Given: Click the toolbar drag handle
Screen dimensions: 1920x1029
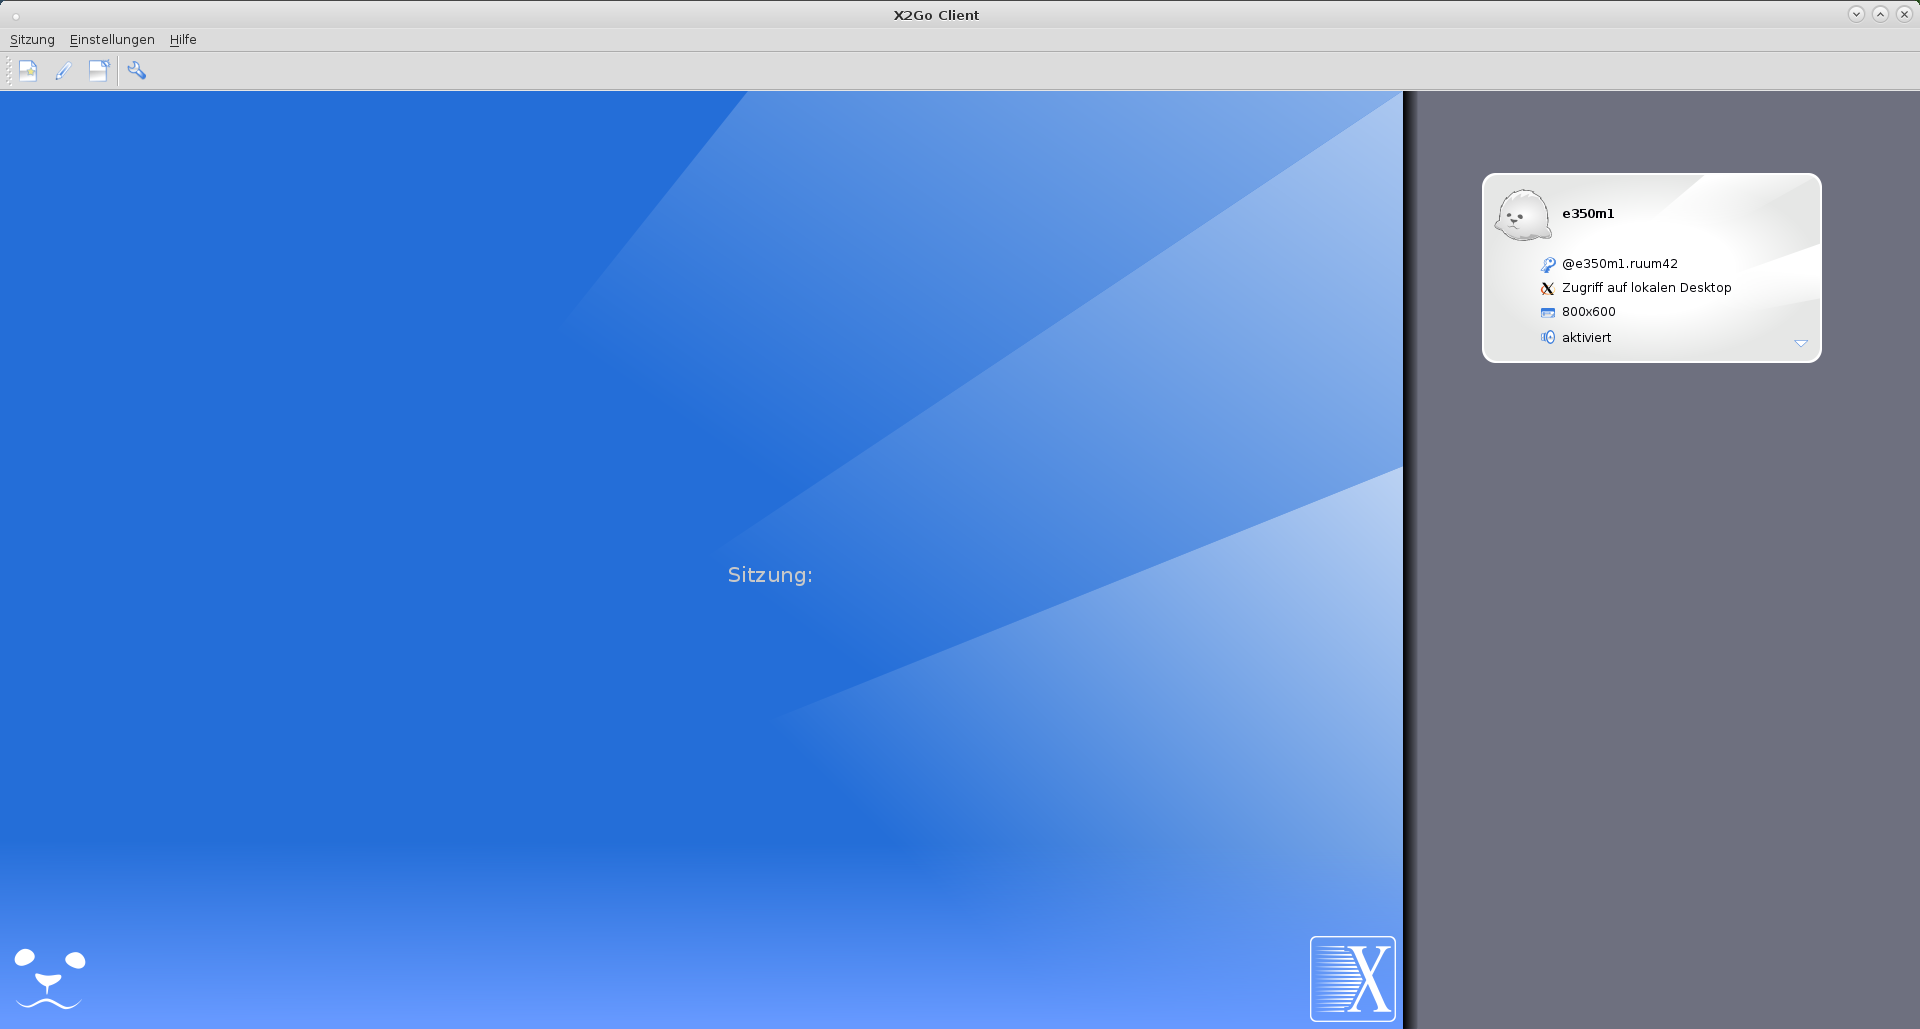Looking at the screenshot, I should 9,71.
